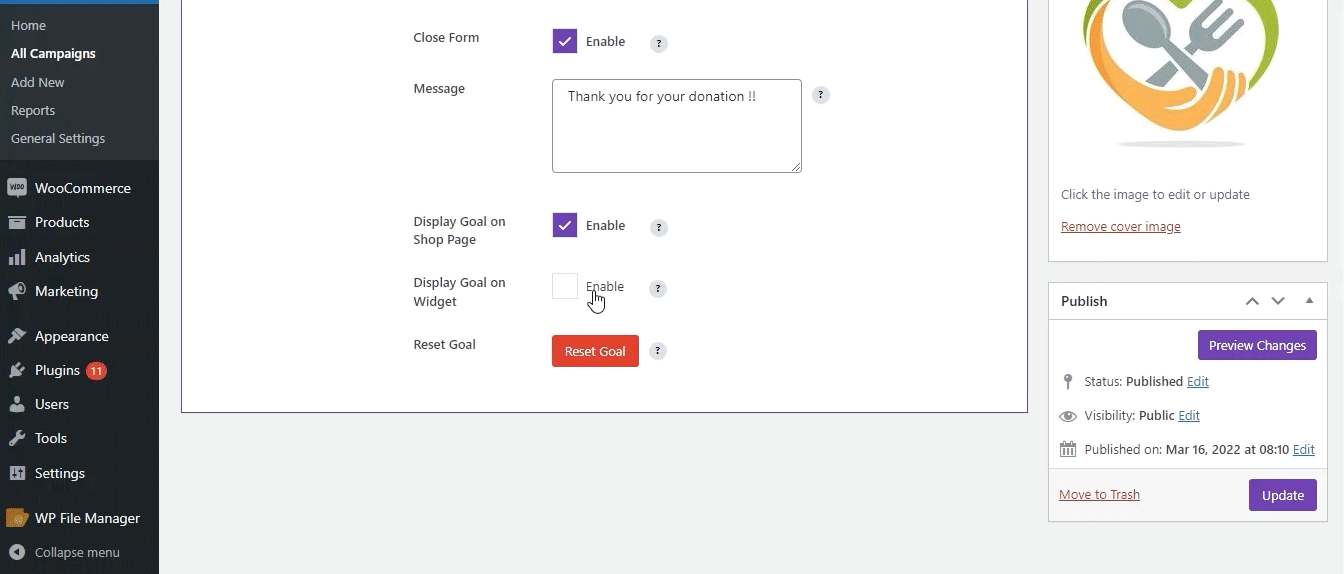Check Display Goal on Widget Enable checkbox
The width and height of the screenshot is (1344, 574).
click(565, 286)
